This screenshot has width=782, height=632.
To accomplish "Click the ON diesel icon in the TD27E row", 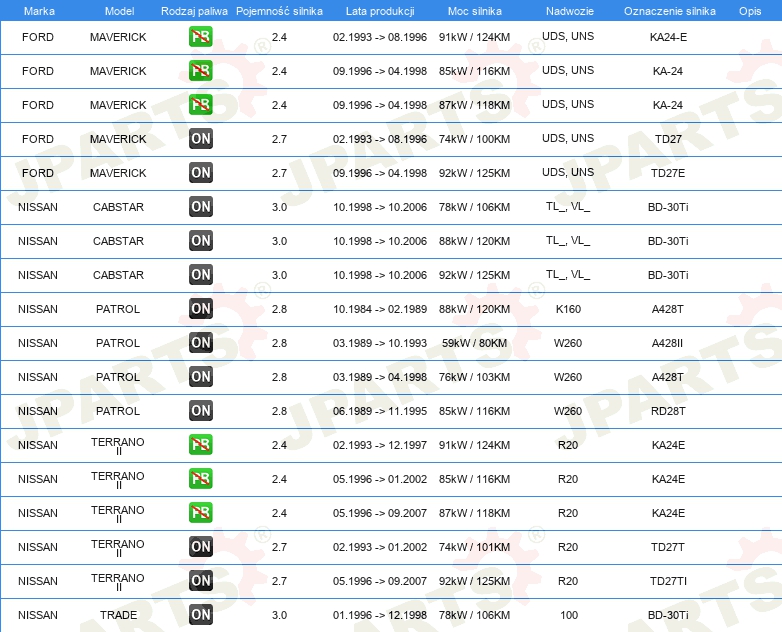I will pyautogui.click(x=200, y=173).
